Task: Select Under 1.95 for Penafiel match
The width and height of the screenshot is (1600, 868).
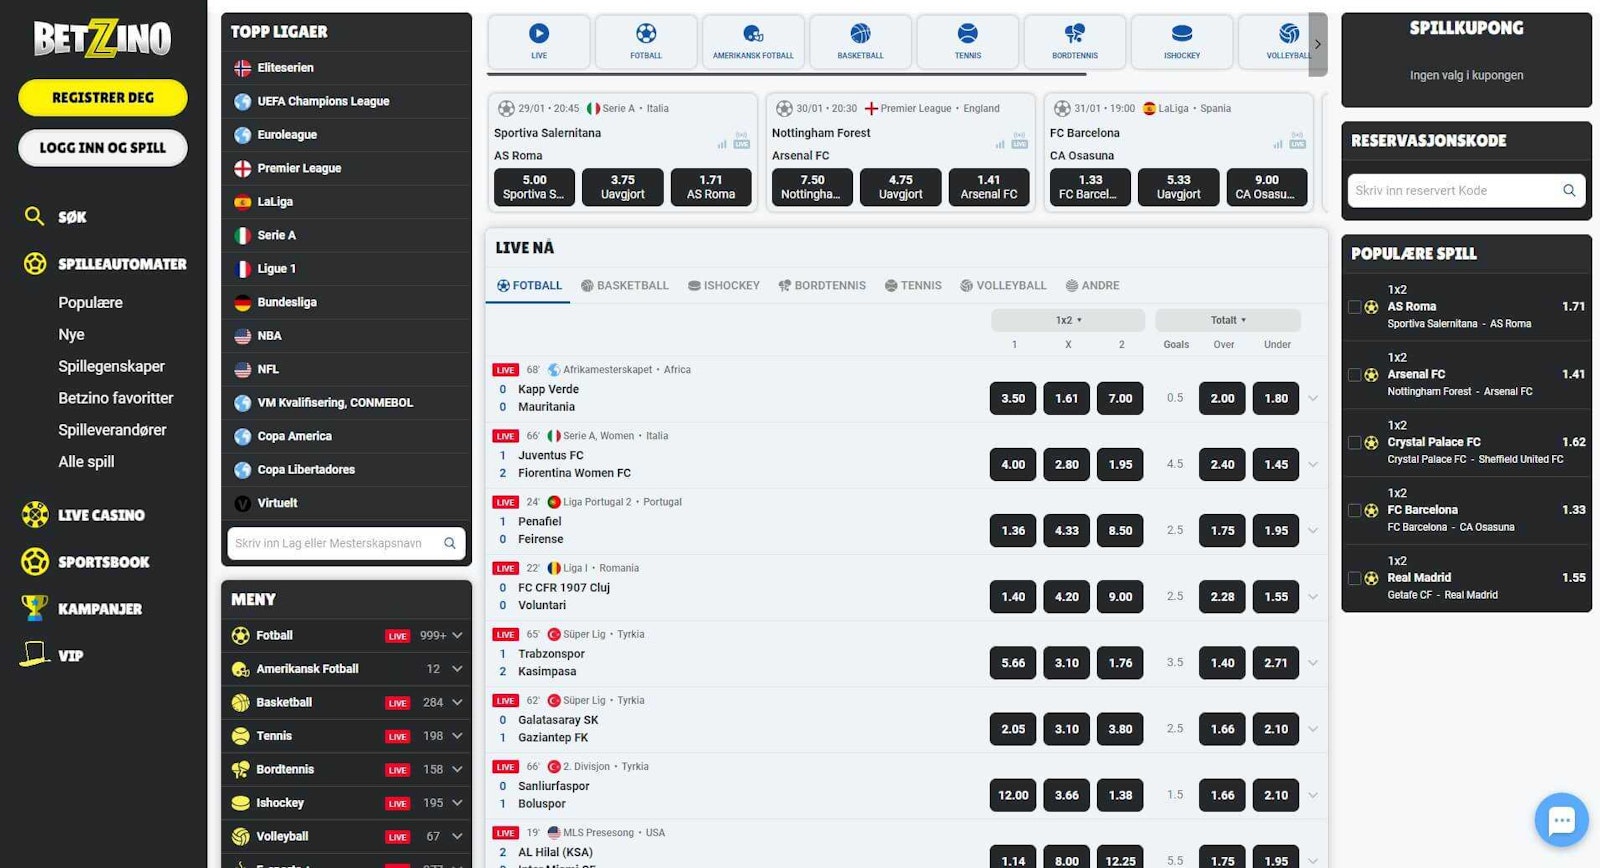Action: tap(1276, 530)
